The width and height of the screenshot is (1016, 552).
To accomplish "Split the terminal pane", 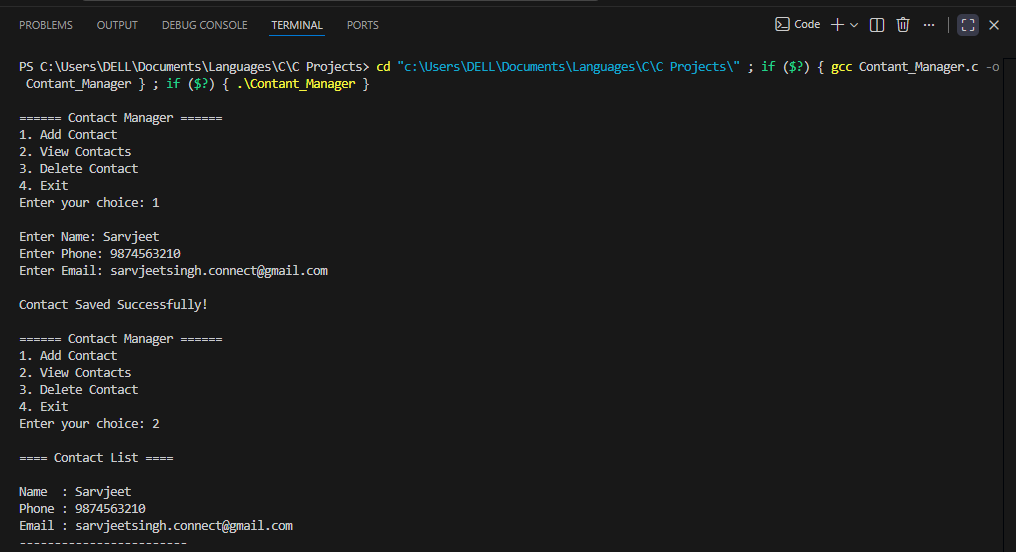I will click(x=877, y=25).
